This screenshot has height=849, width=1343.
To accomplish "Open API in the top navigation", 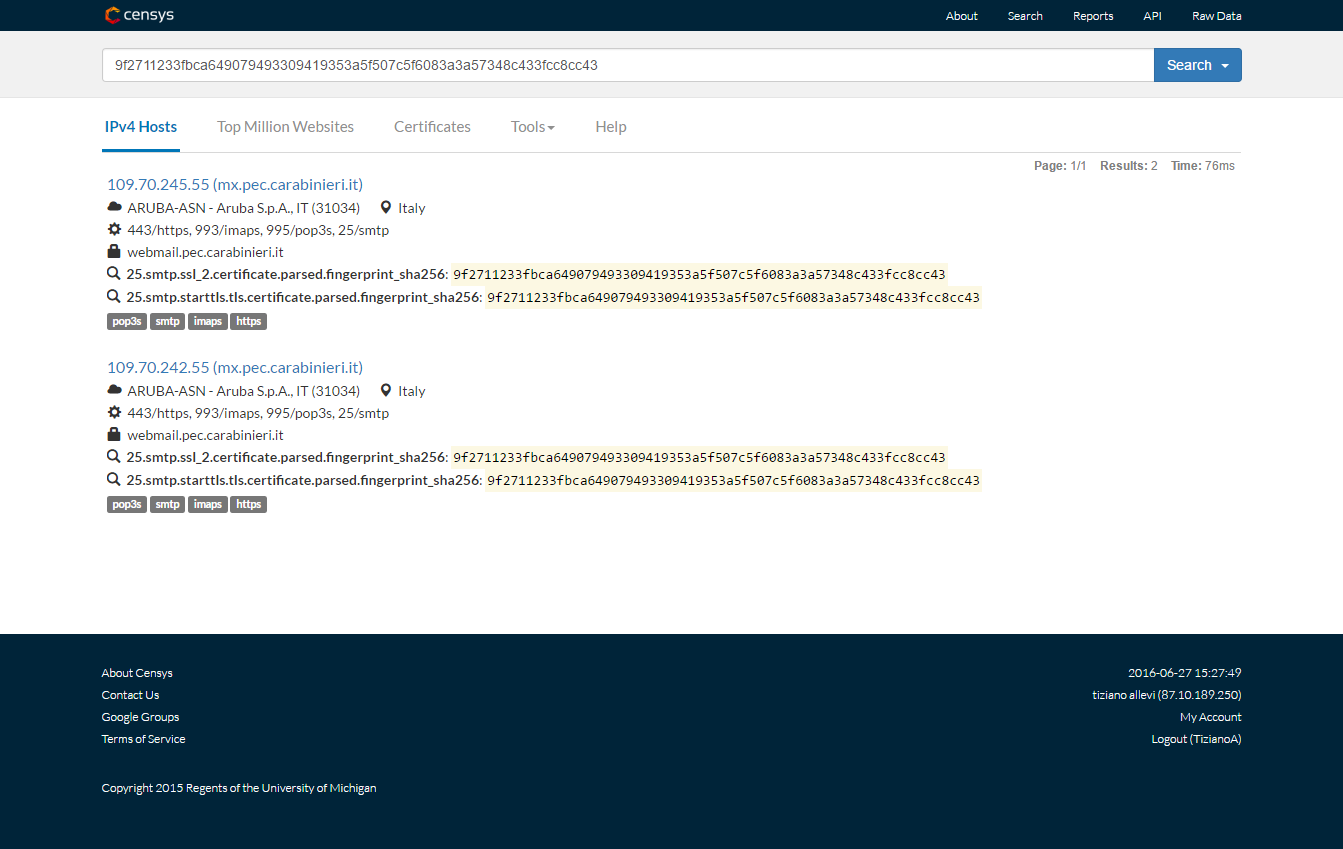I will pos(1153,16).
